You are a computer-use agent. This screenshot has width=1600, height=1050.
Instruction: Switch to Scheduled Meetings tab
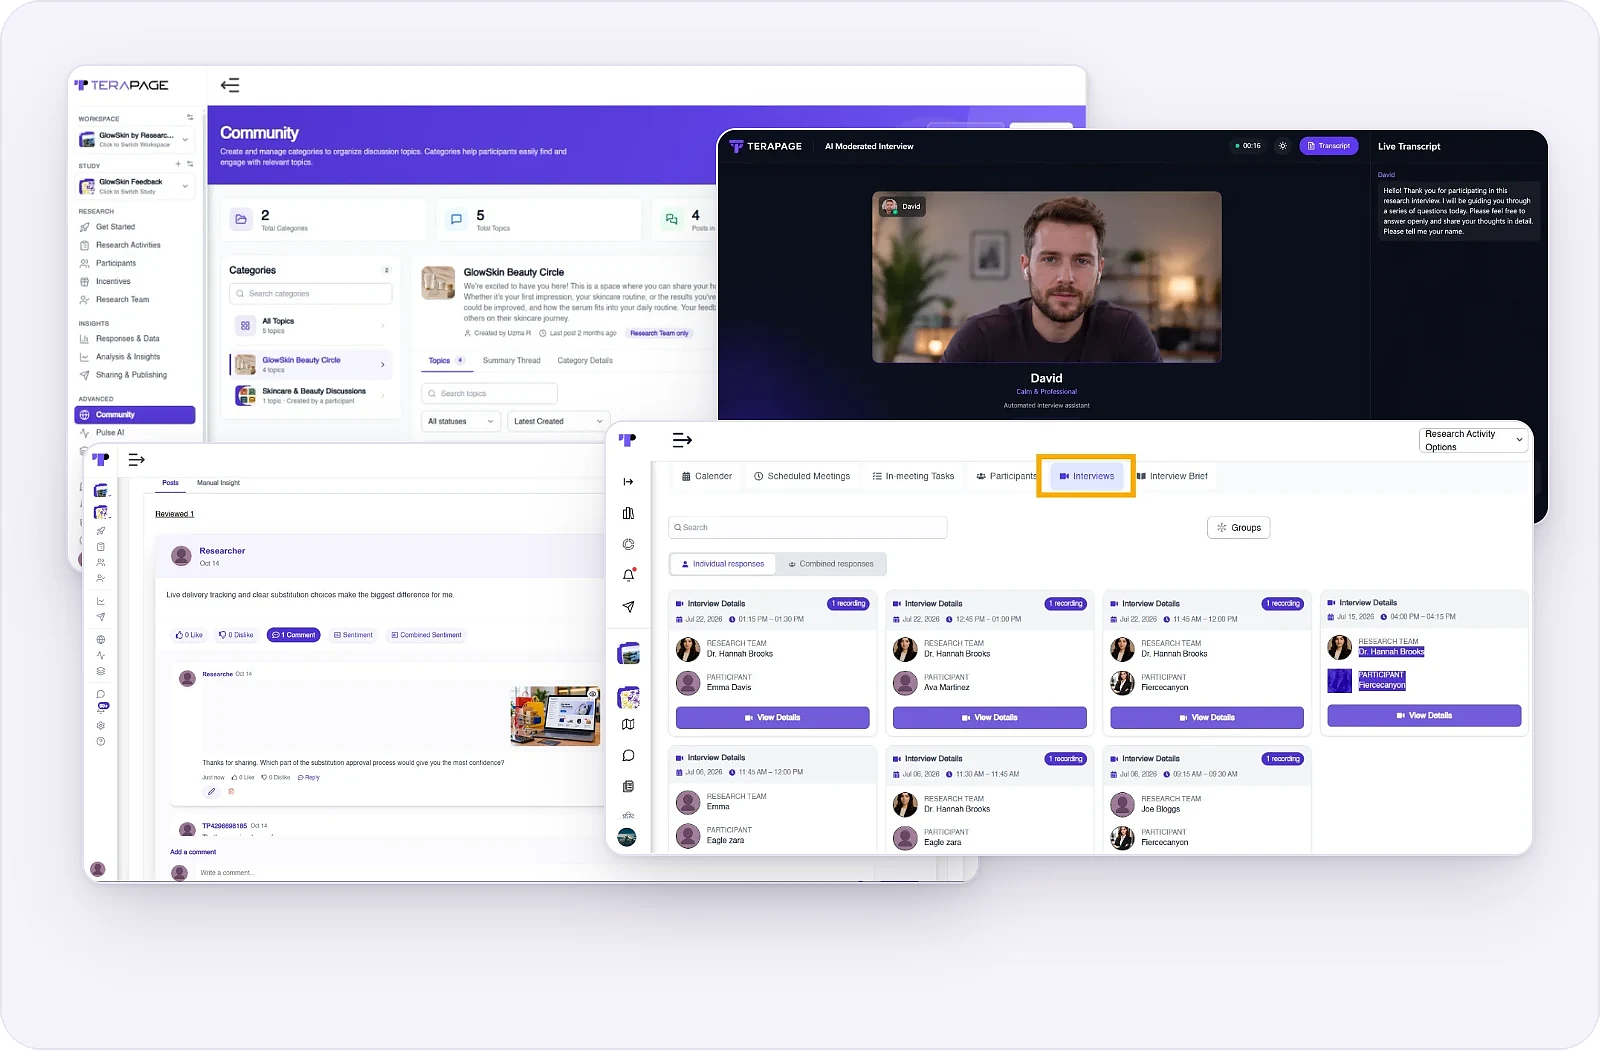tap(802, 476)
